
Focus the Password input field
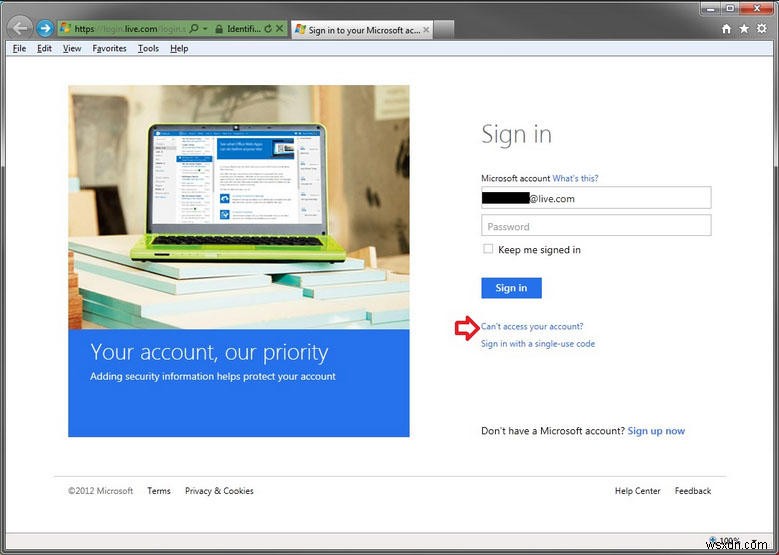pos(596,226)
